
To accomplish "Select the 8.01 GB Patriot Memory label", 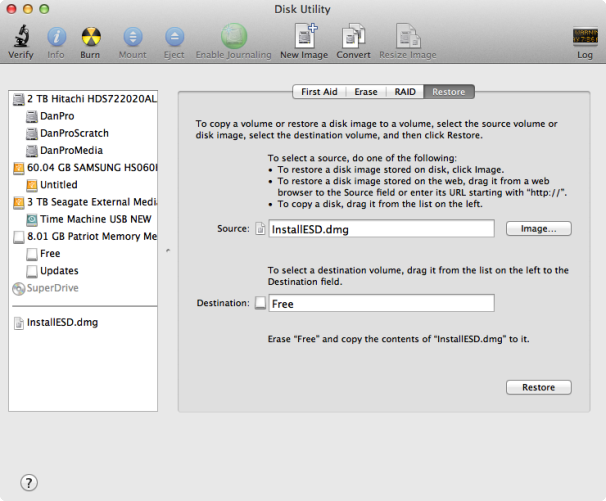I will click(x=92, y=237).
